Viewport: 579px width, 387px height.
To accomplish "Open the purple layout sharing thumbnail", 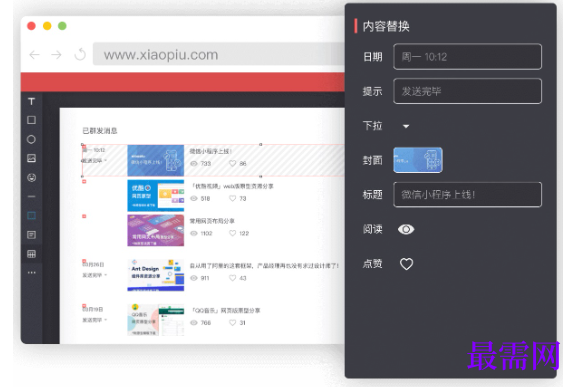I will coord(155,230).
